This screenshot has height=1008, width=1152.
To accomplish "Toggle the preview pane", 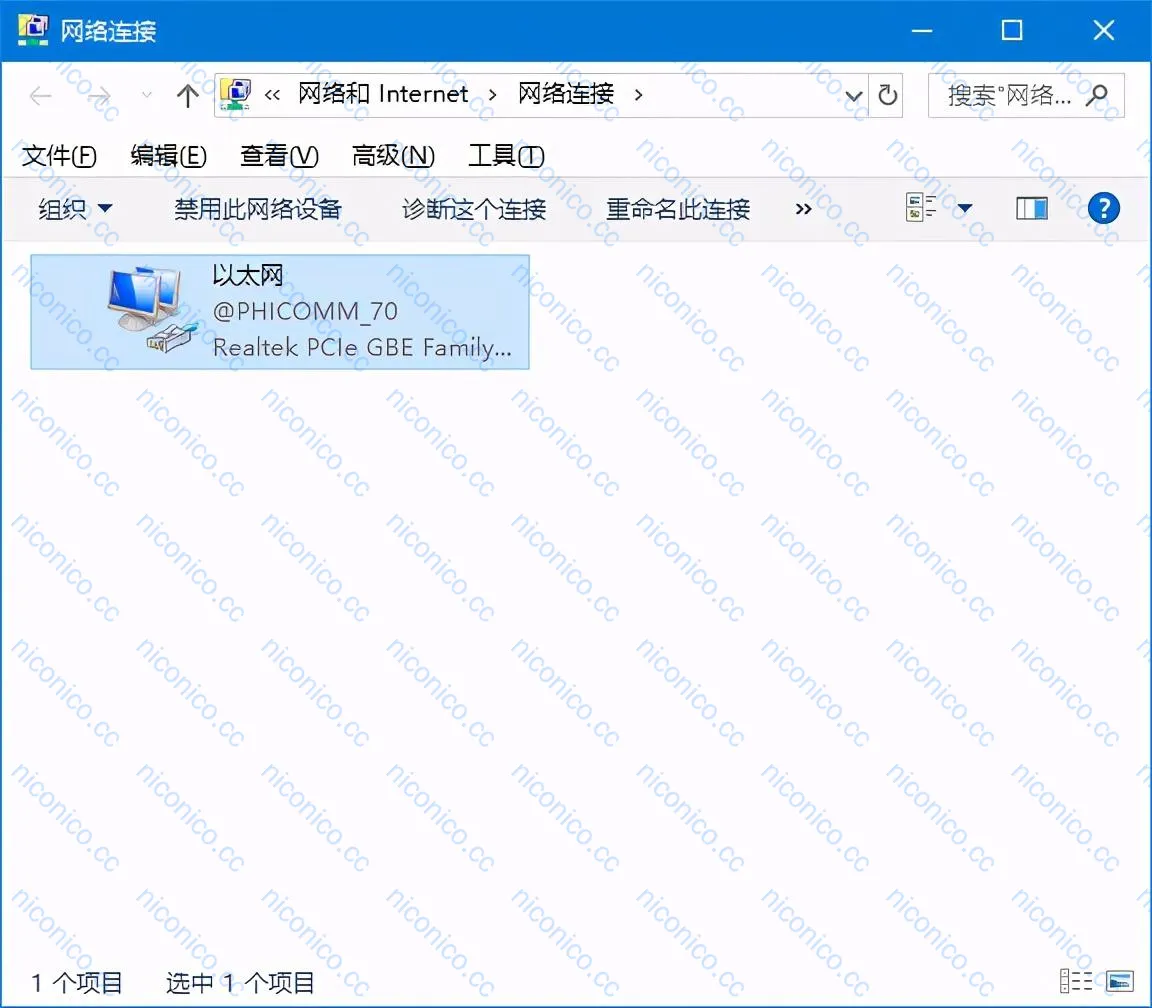I will (1032, 209).
